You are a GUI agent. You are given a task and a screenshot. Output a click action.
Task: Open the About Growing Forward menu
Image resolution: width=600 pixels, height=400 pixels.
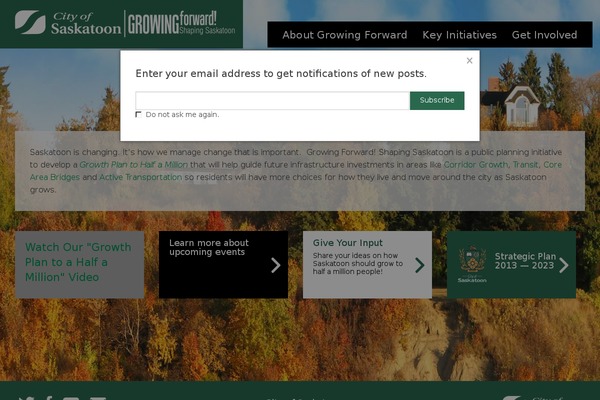344,35
